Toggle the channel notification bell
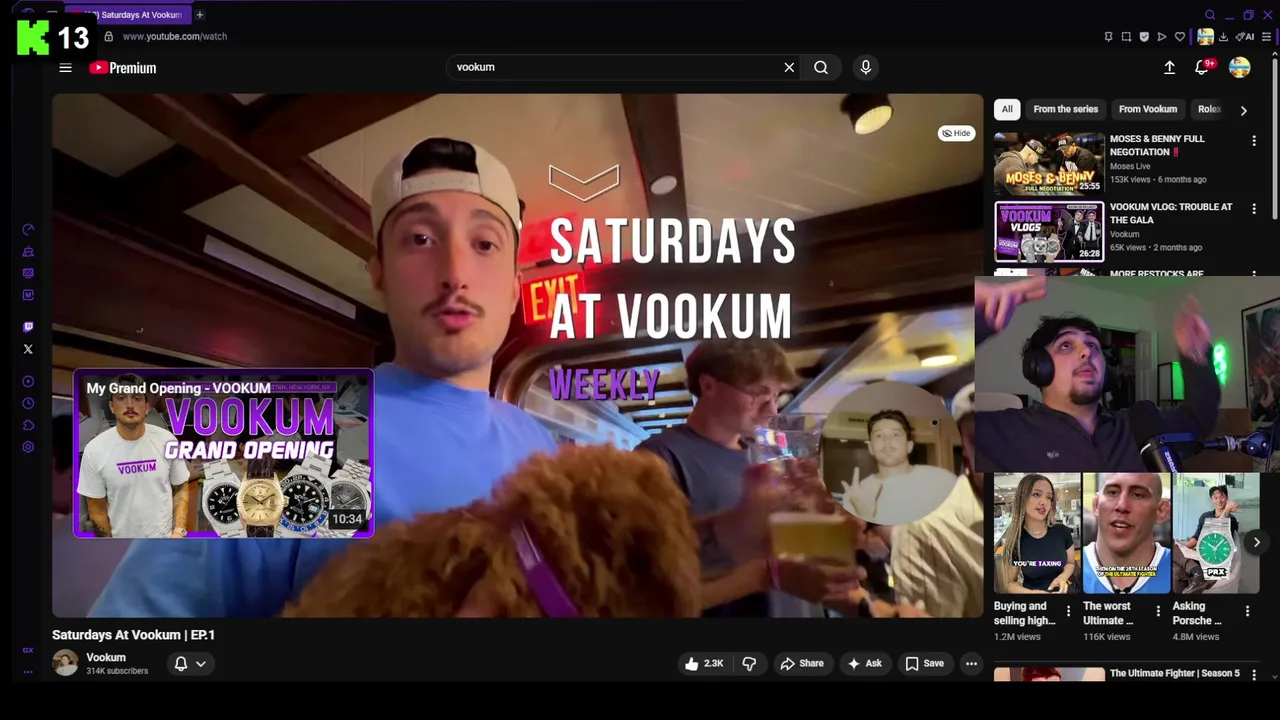 [181, 663]
